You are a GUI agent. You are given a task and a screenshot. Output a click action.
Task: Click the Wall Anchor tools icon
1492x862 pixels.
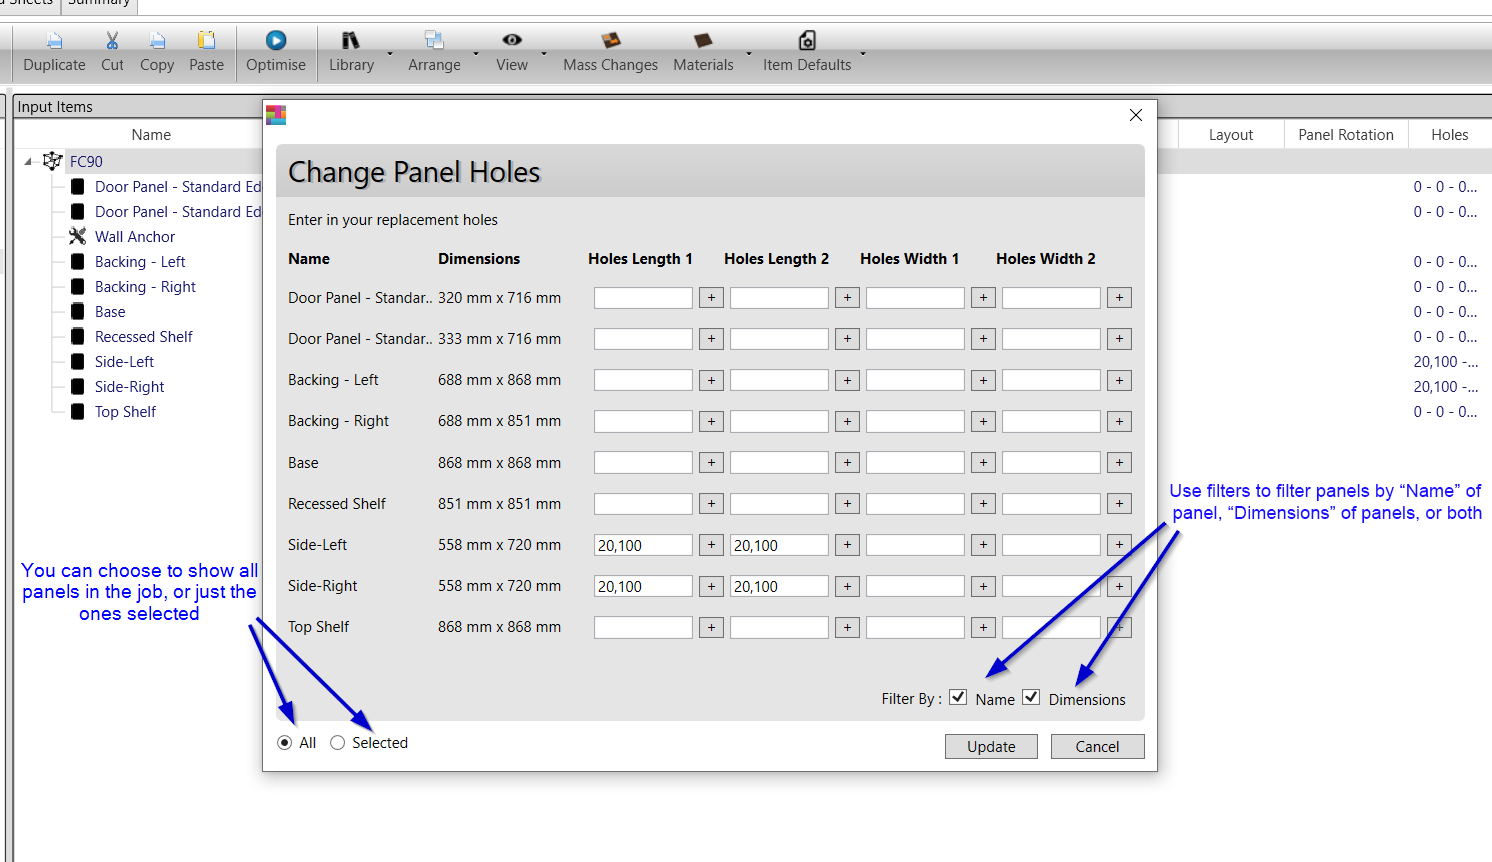coord(77,236)
